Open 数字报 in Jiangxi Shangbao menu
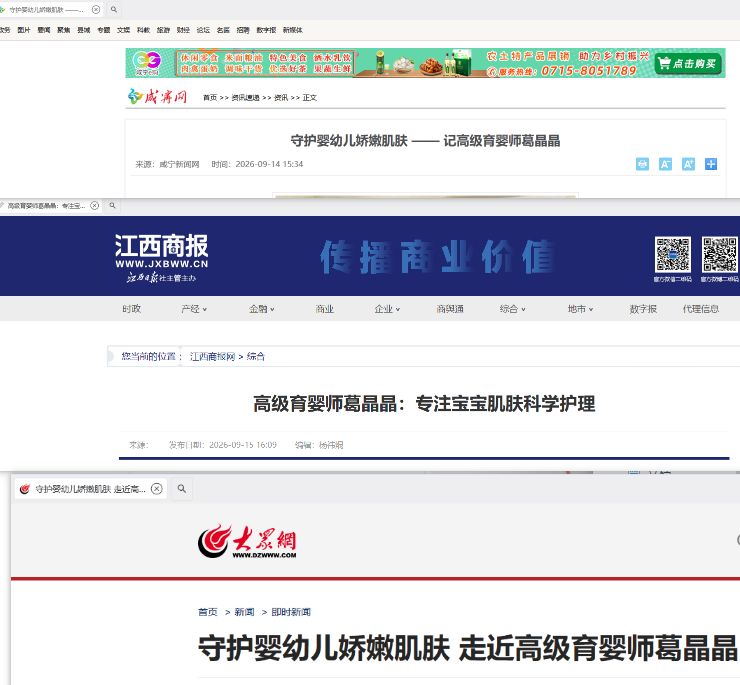Image resolution: width=740 pixels, height=685 pixels. click(x=643, y=309)
